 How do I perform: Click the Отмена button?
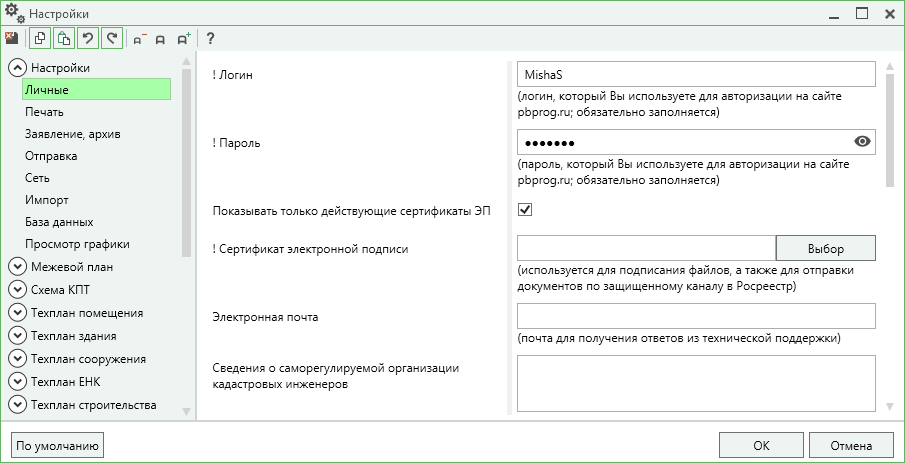point(851,445)
